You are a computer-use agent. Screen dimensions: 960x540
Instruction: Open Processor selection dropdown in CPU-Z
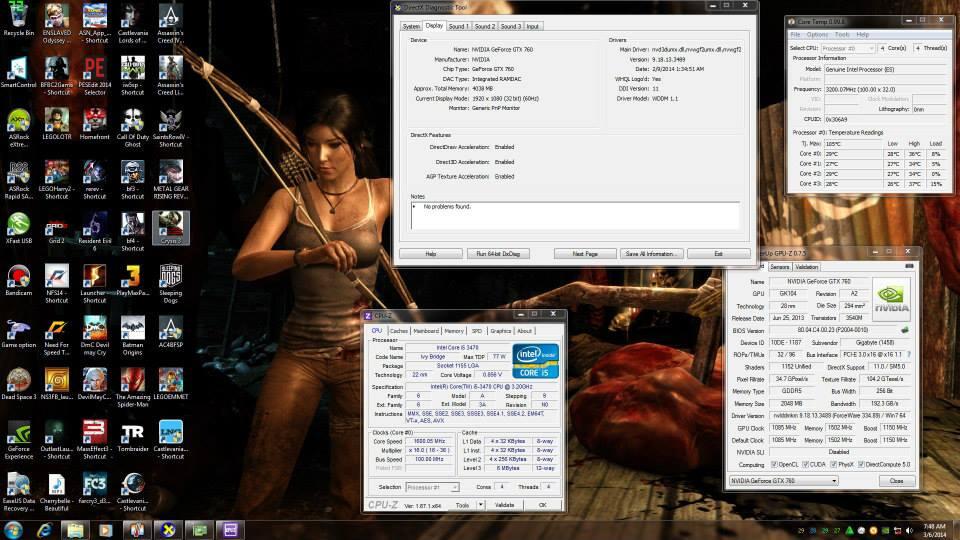432,487
